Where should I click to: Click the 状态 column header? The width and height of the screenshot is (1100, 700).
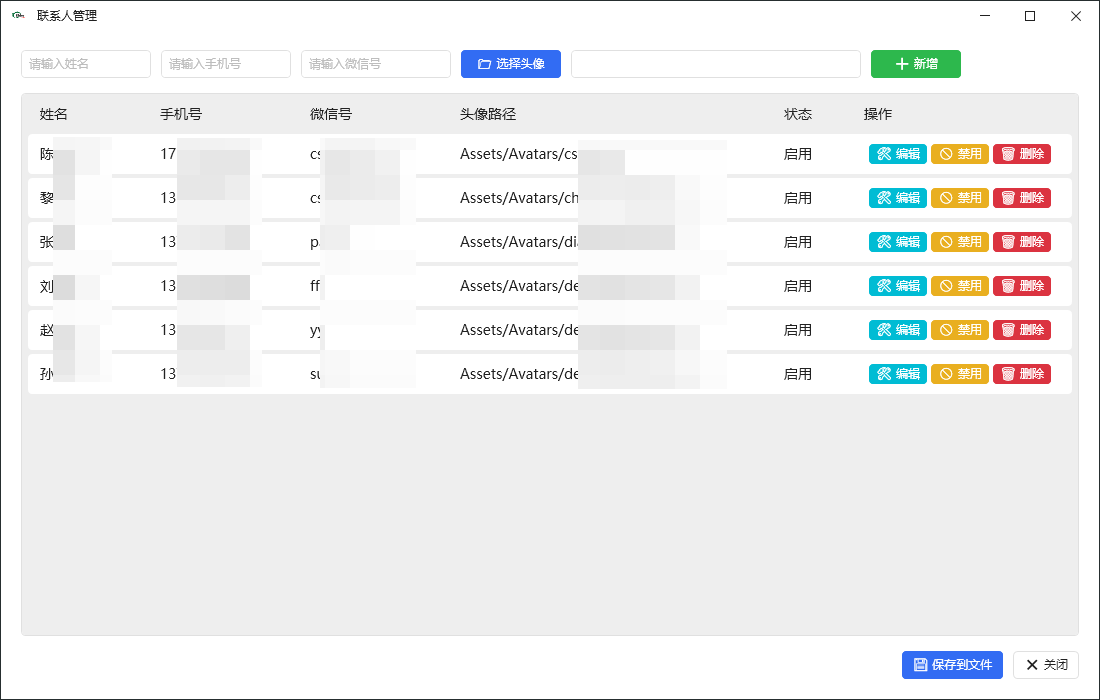(798, 114)
